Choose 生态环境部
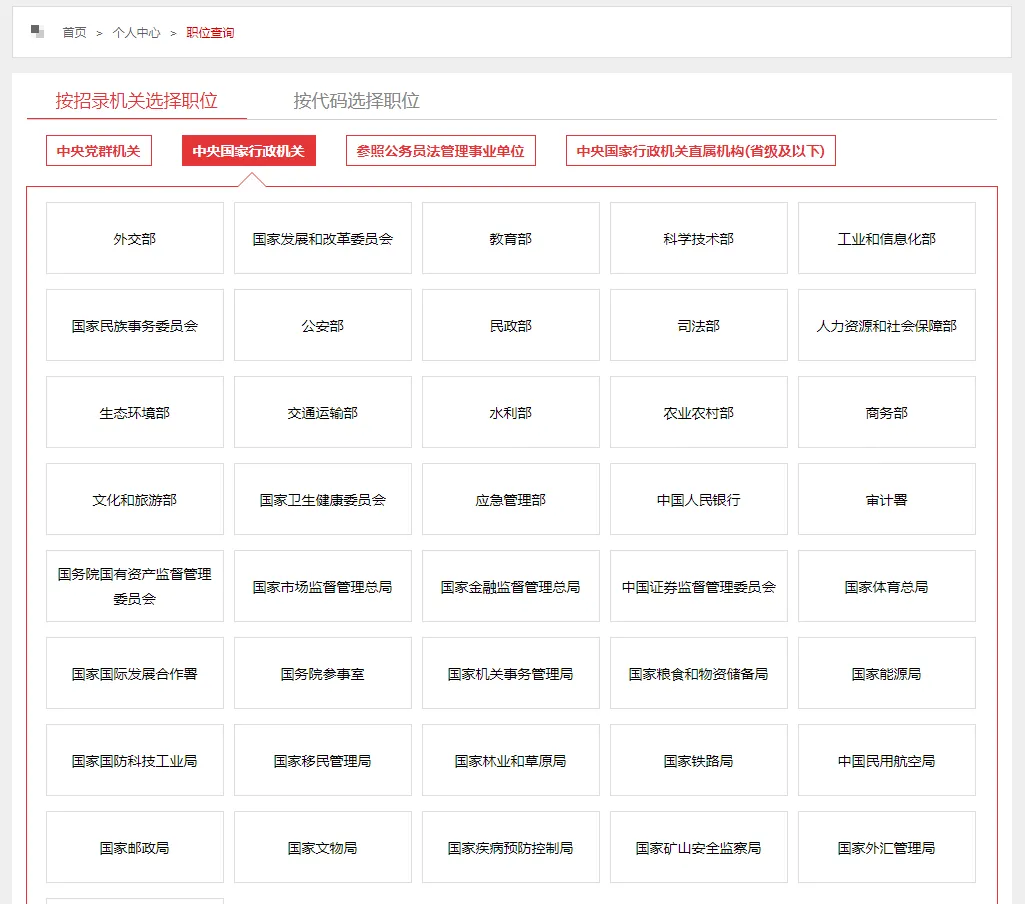Screen dimensions: 1025x904 [135, 412]
